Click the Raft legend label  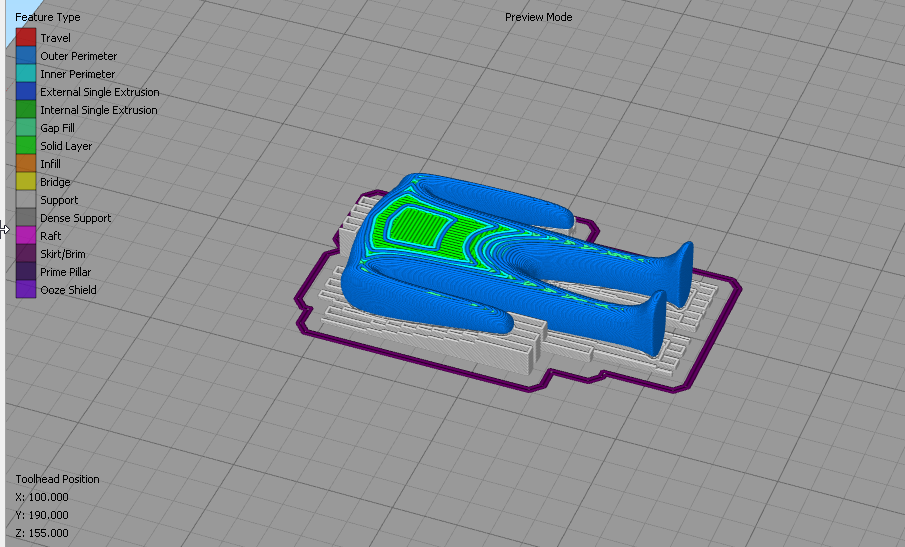tap(50, 236)
